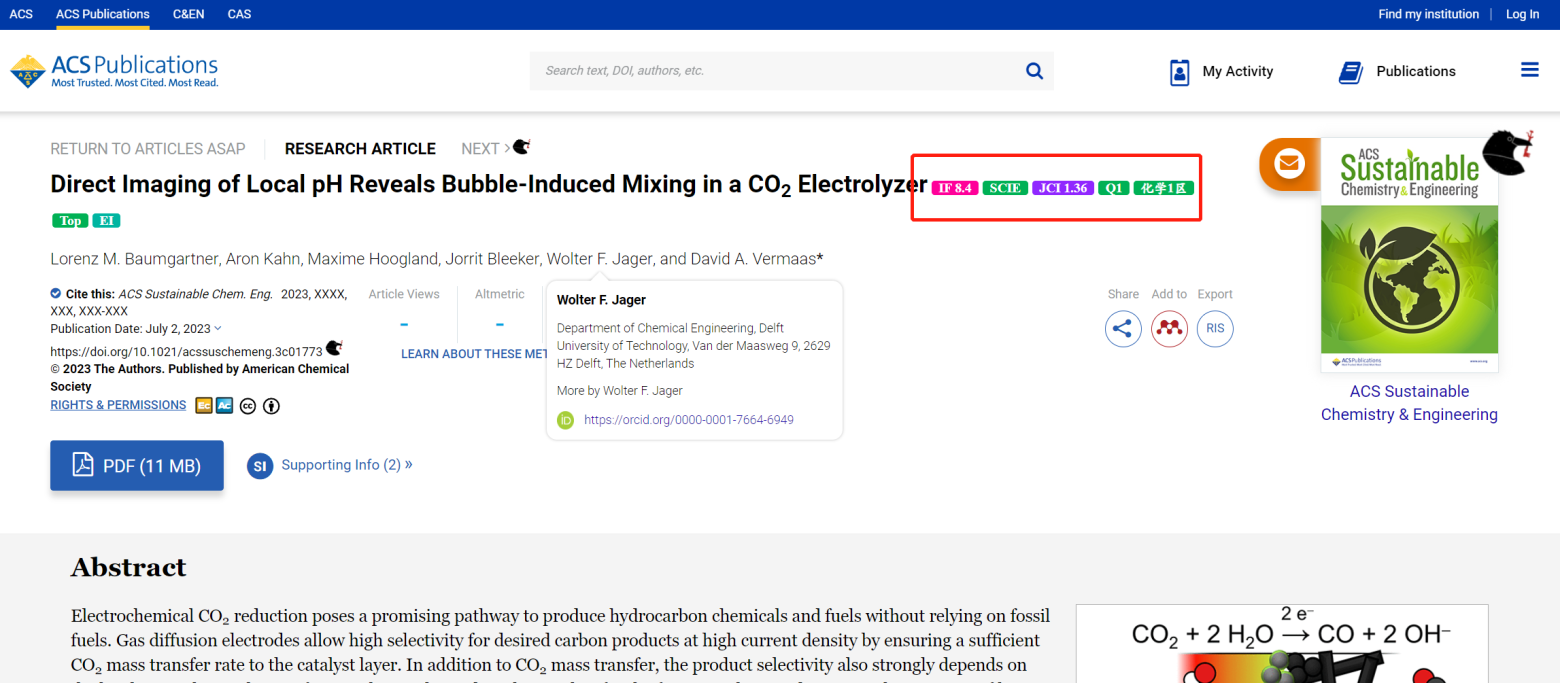Viewport: 1560px width, 683px height.
Task: Open the Publications menu
Action: click(x=1397, y=72)
